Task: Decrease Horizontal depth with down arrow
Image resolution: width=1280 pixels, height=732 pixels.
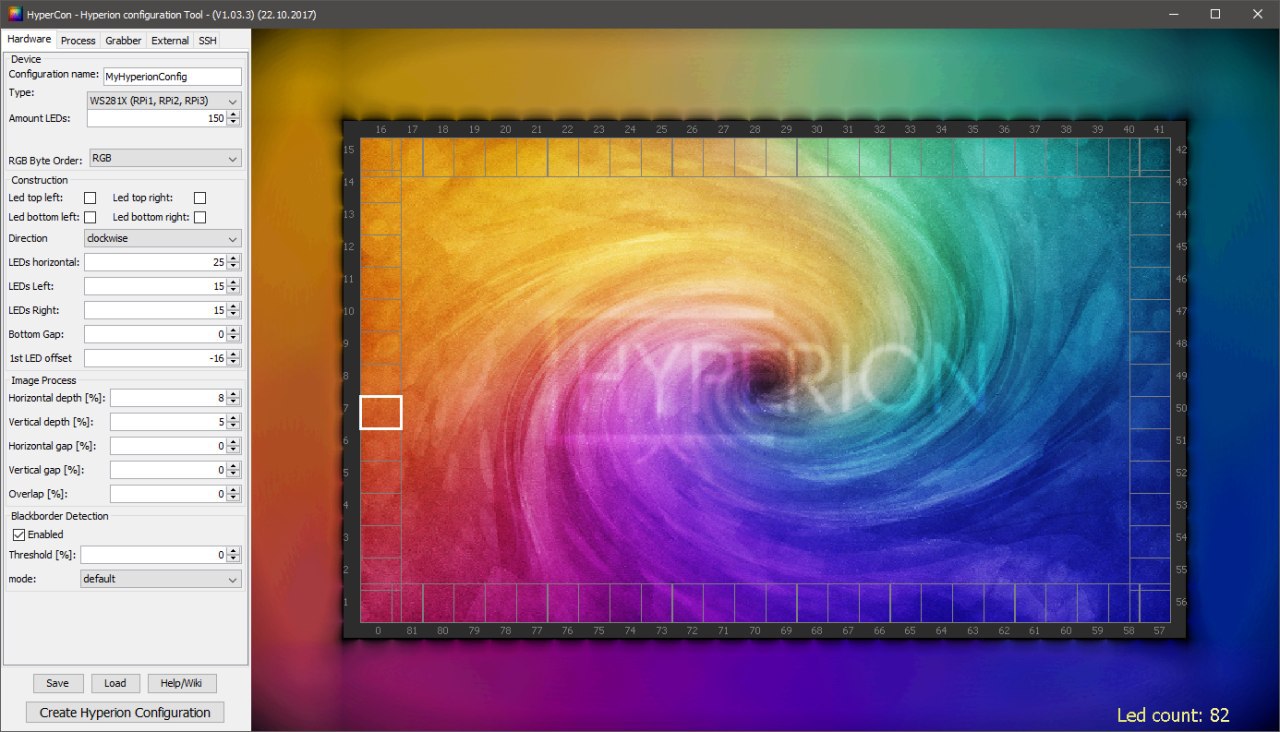Action: click(234, 402)
